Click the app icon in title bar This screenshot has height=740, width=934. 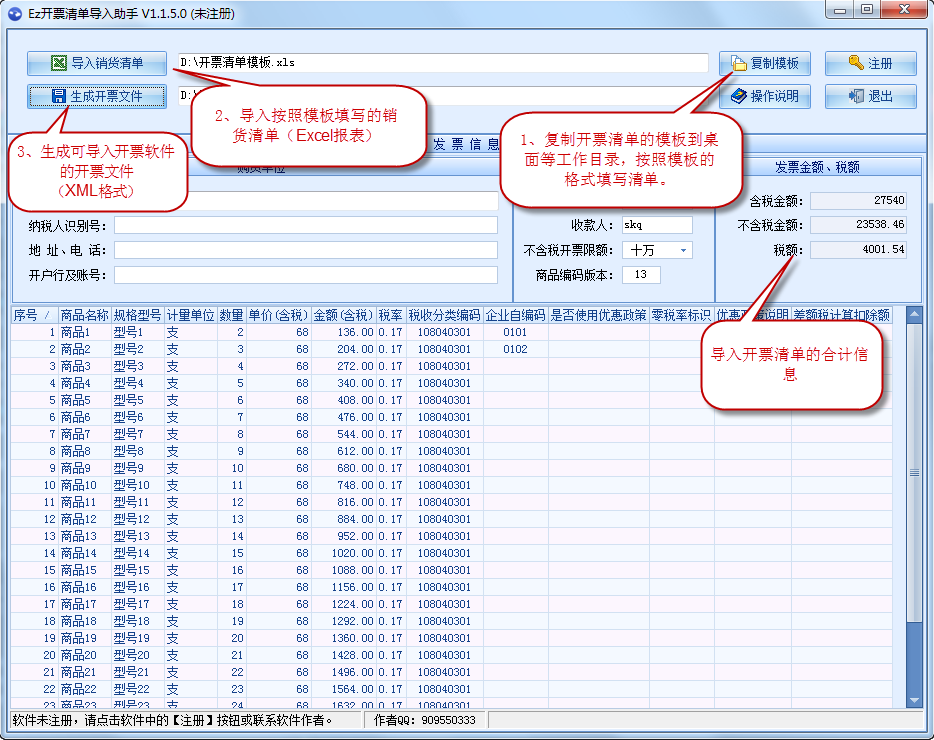click(14, 10)
